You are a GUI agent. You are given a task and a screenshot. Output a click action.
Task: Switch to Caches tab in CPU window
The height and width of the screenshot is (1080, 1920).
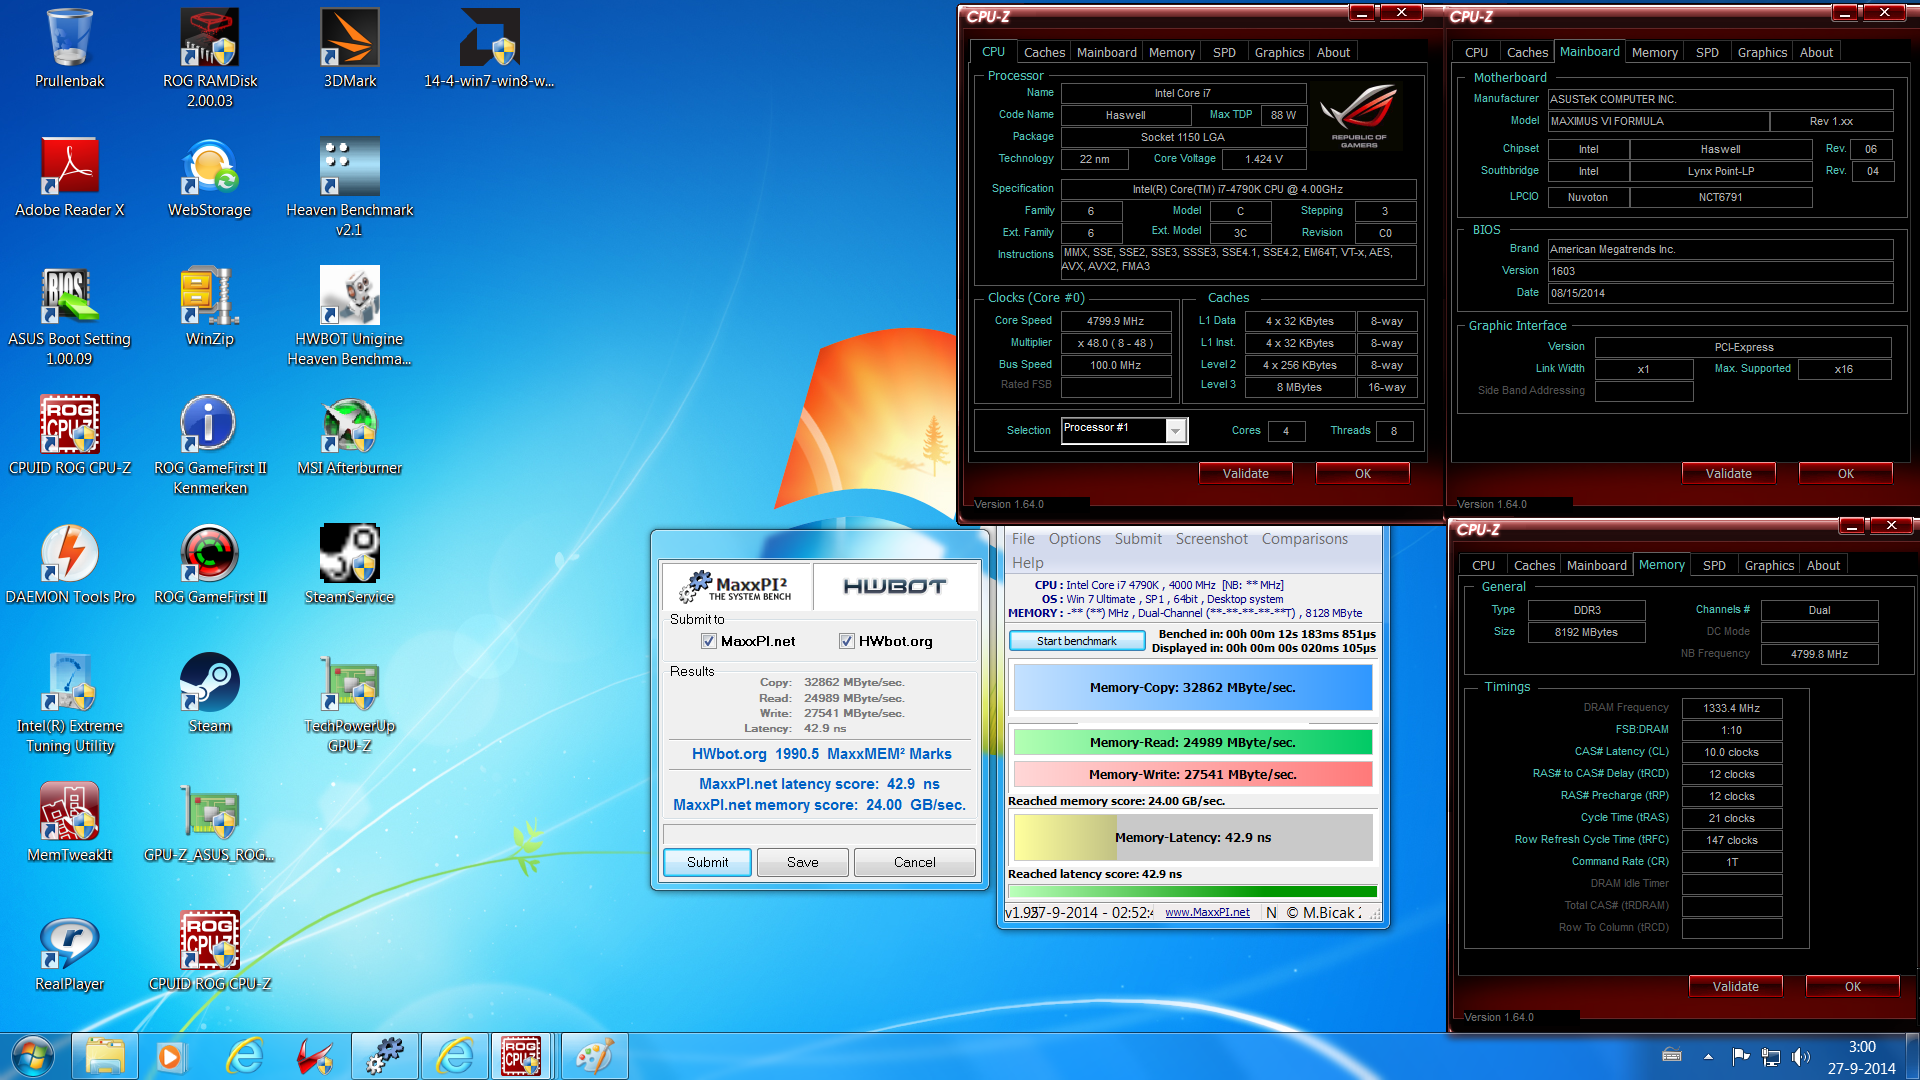point(1044,52)
